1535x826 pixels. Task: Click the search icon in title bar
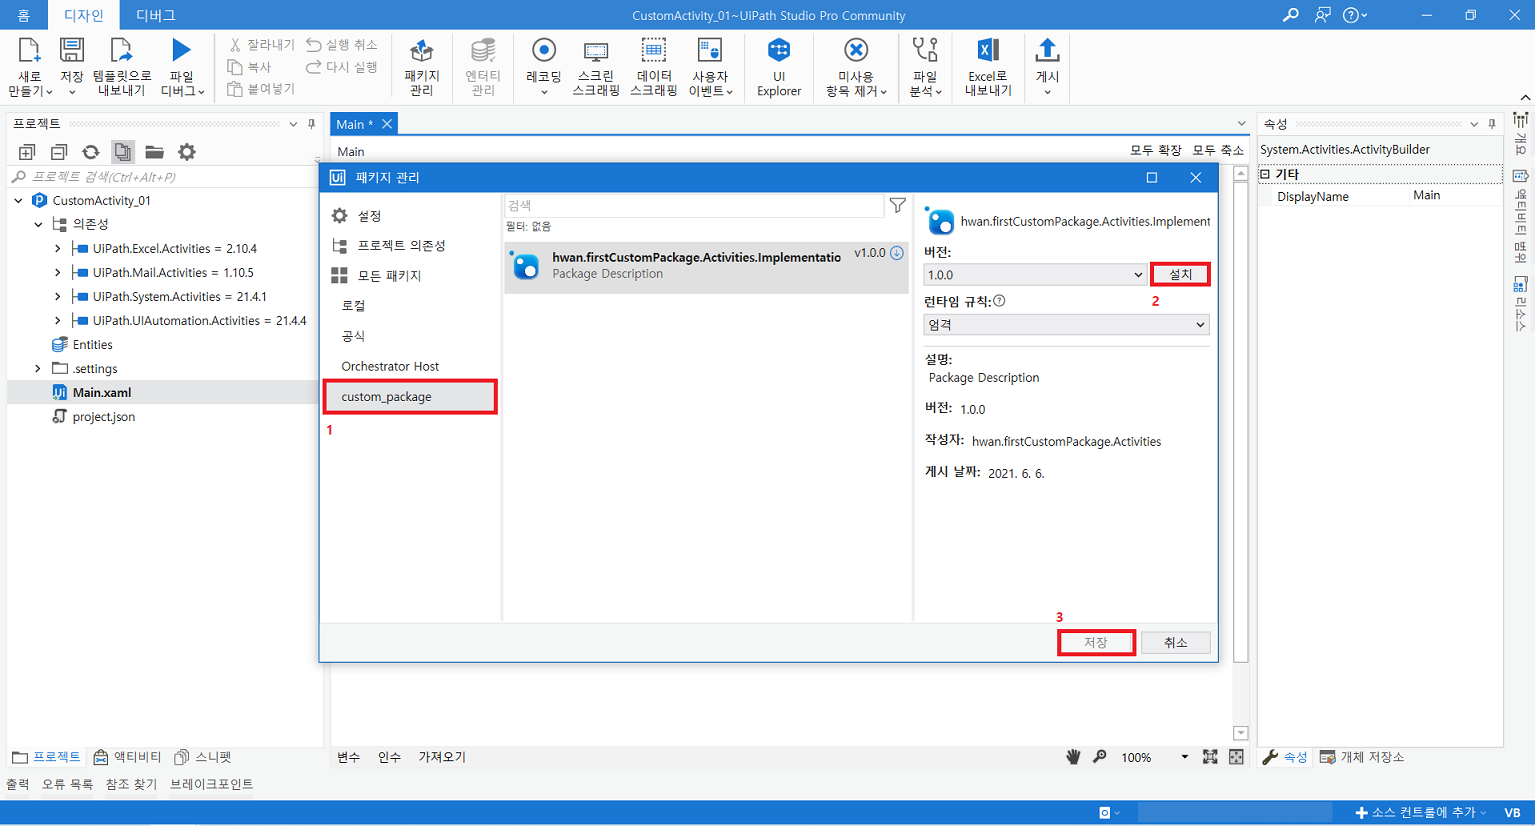click(1291, 15)
